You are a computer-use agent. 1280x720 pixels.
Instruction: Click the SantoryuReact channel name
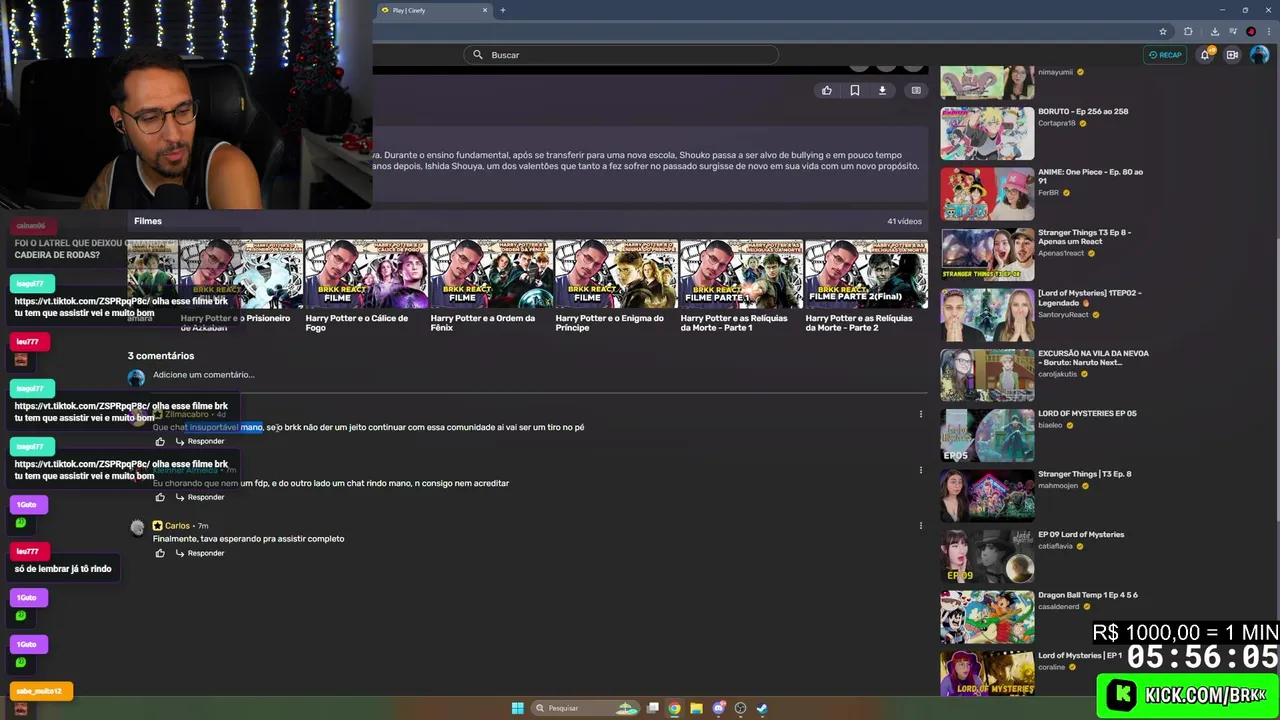[1064, 315]
